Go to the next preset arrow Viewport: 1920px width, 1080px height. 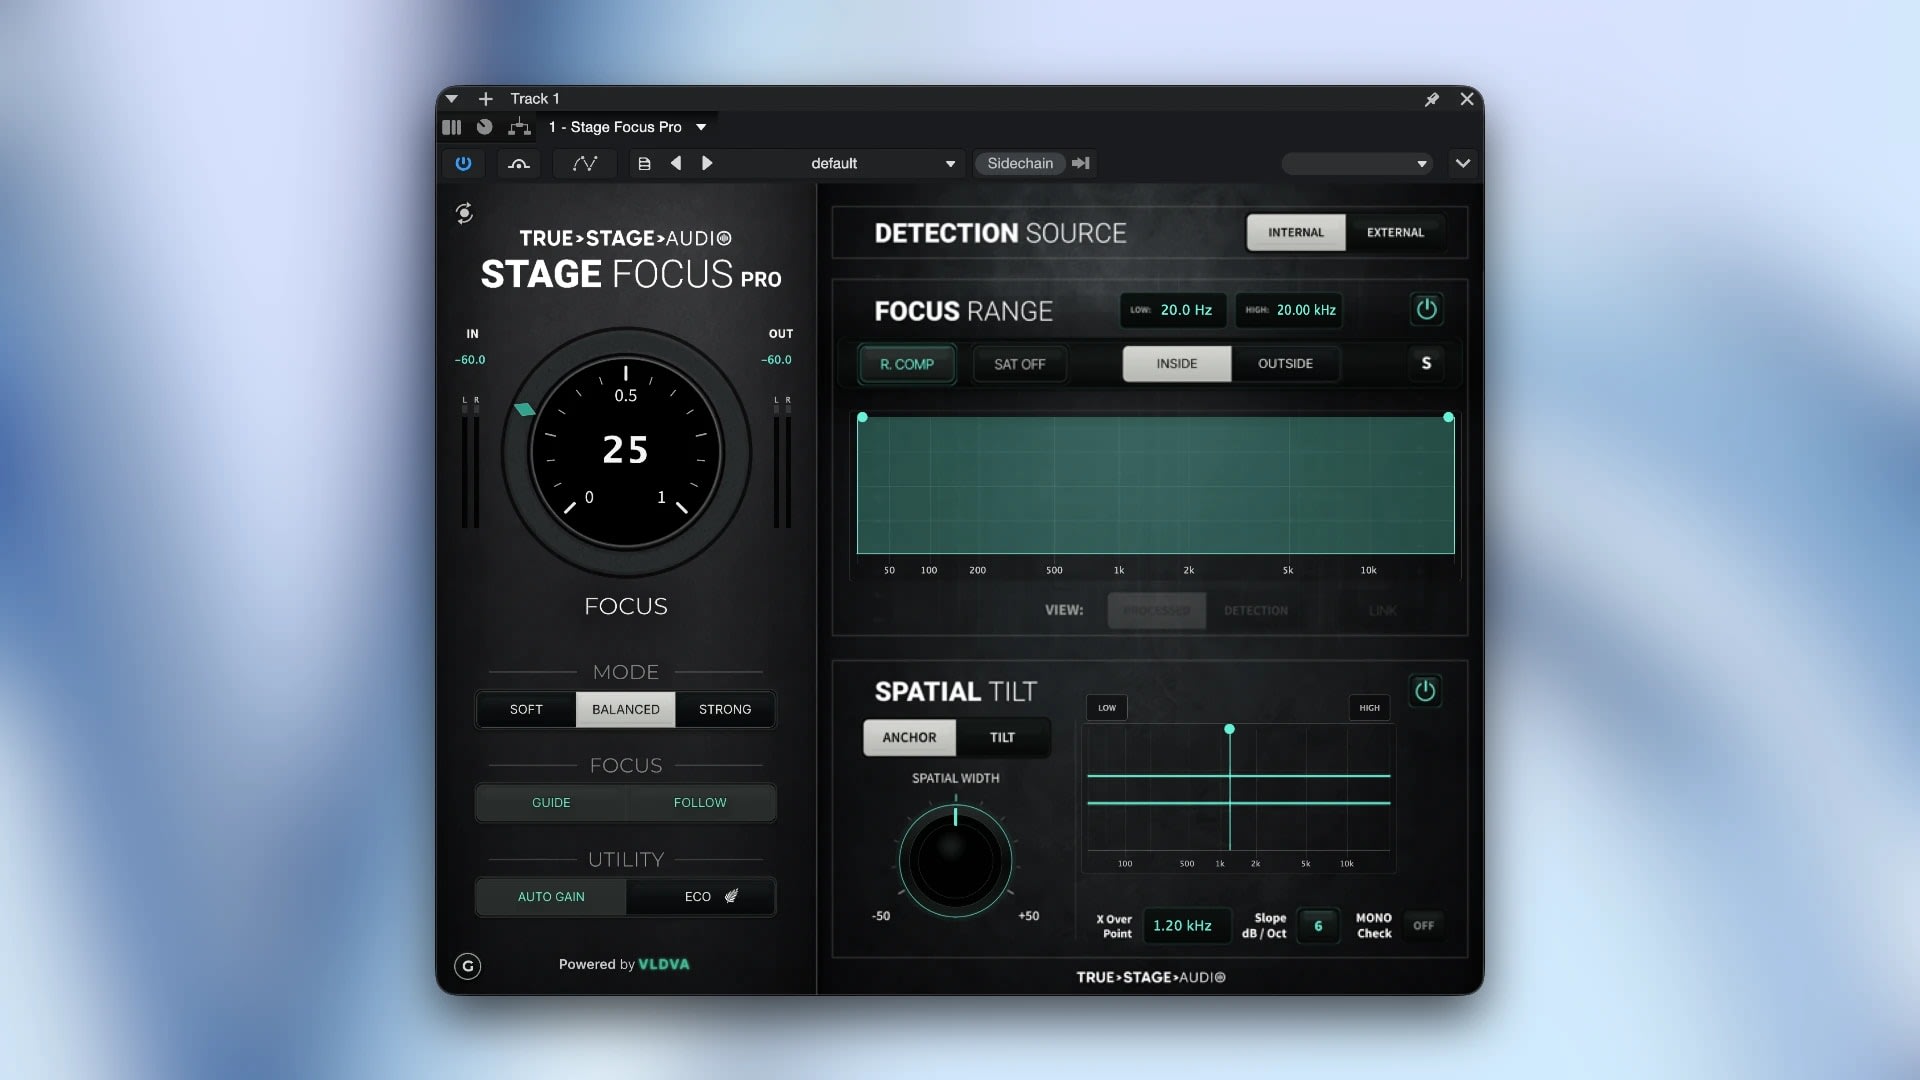point(707,163)
